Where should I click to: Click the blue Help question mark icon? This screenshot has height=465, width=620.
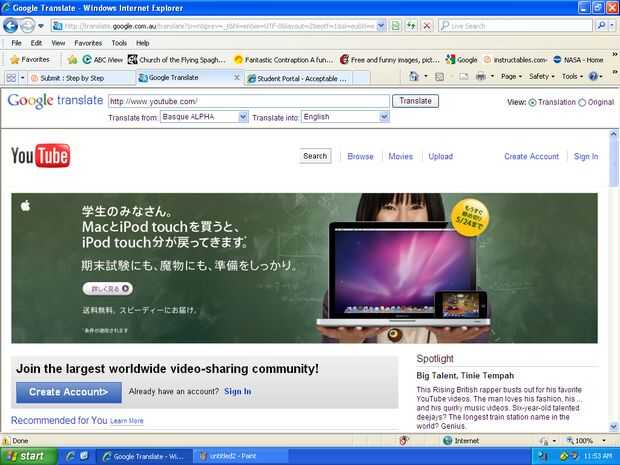tap(593, 76)
